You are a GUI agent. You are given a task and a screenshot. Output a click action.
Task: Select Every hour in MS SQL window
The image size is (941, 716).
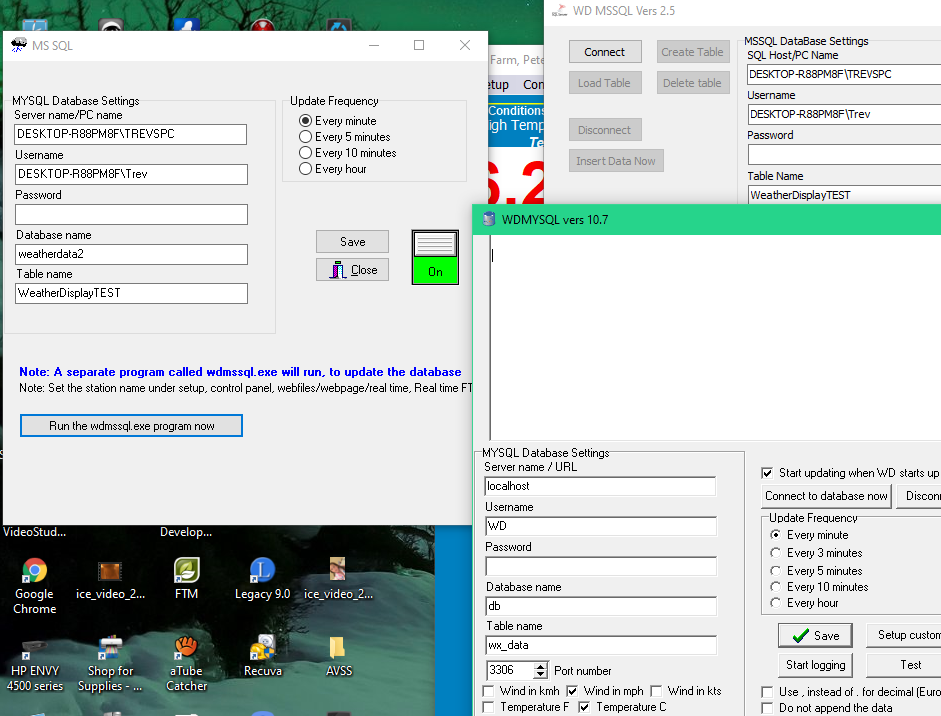[x=305, y=169]
